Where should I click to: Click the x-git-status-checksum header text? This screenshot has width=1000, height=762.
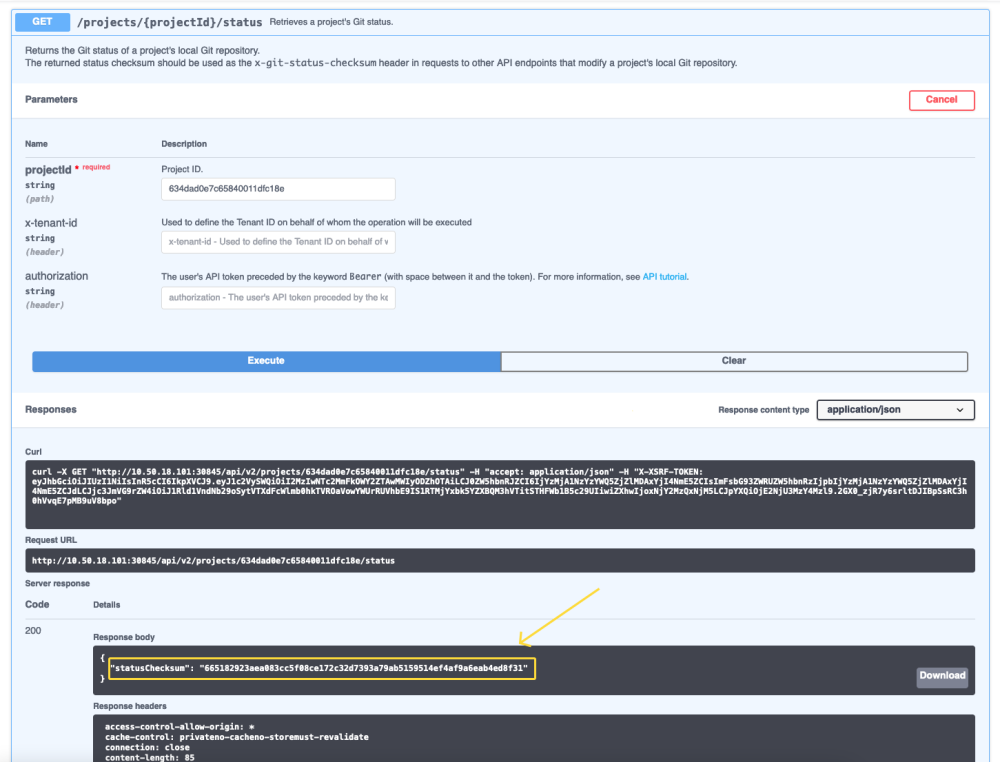pos(315,63)
